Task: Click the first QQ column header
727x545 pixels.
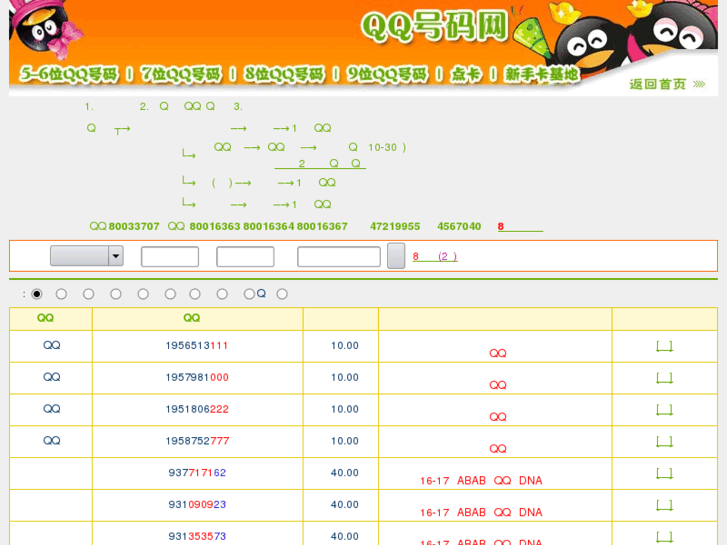Action: point(45,318)
